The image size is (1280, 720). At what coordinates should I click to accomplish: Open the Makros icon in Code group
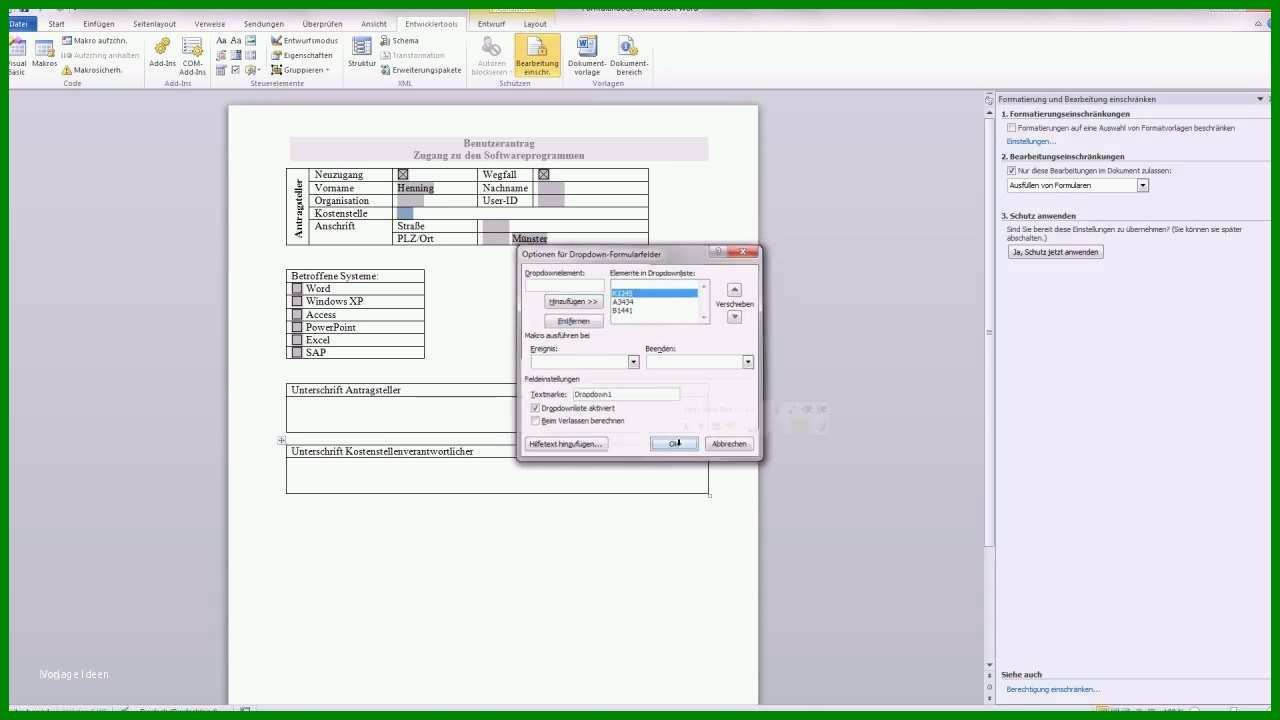click(45, 53)
